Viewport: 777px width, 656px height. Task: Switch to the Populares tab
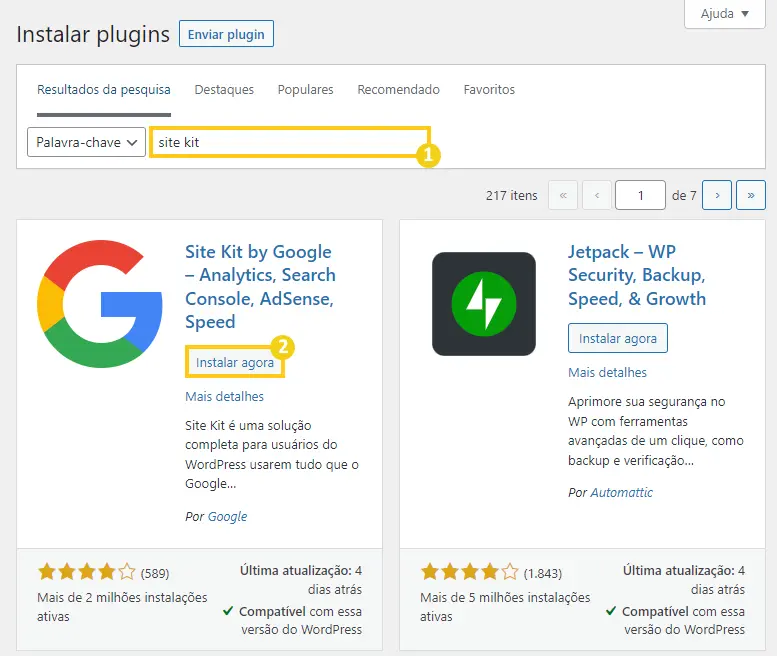pos(305,90)
